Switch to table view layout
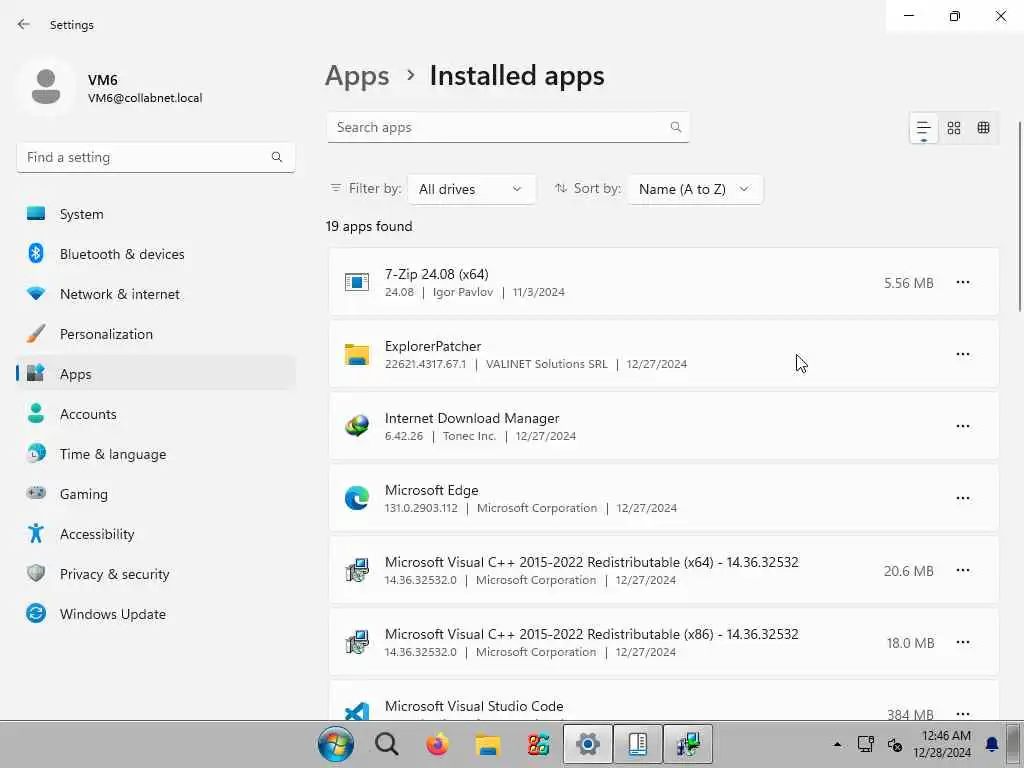Screen dimensions: 1024x768 coord(984,128)
